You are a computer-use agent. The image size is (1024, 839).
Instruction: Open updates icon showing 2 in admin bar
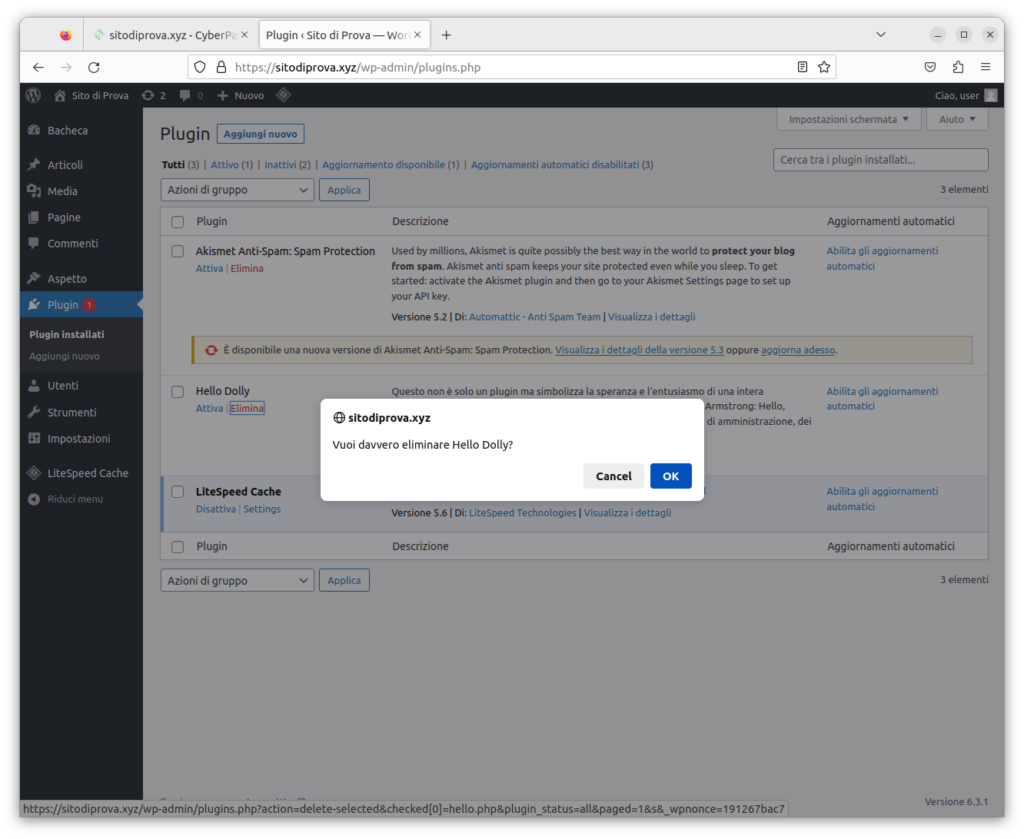pos(153,95)
